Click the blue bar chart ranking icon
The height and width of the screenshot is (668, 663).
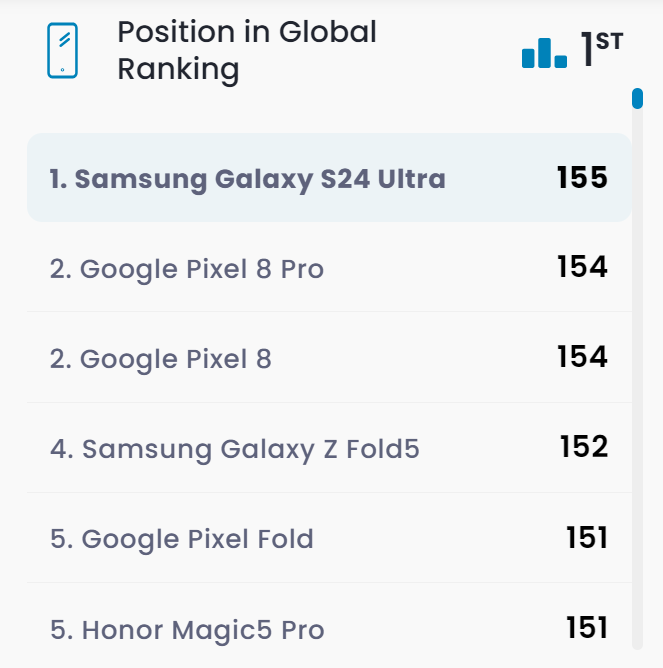pyautogui.click(x=544, y=52)
